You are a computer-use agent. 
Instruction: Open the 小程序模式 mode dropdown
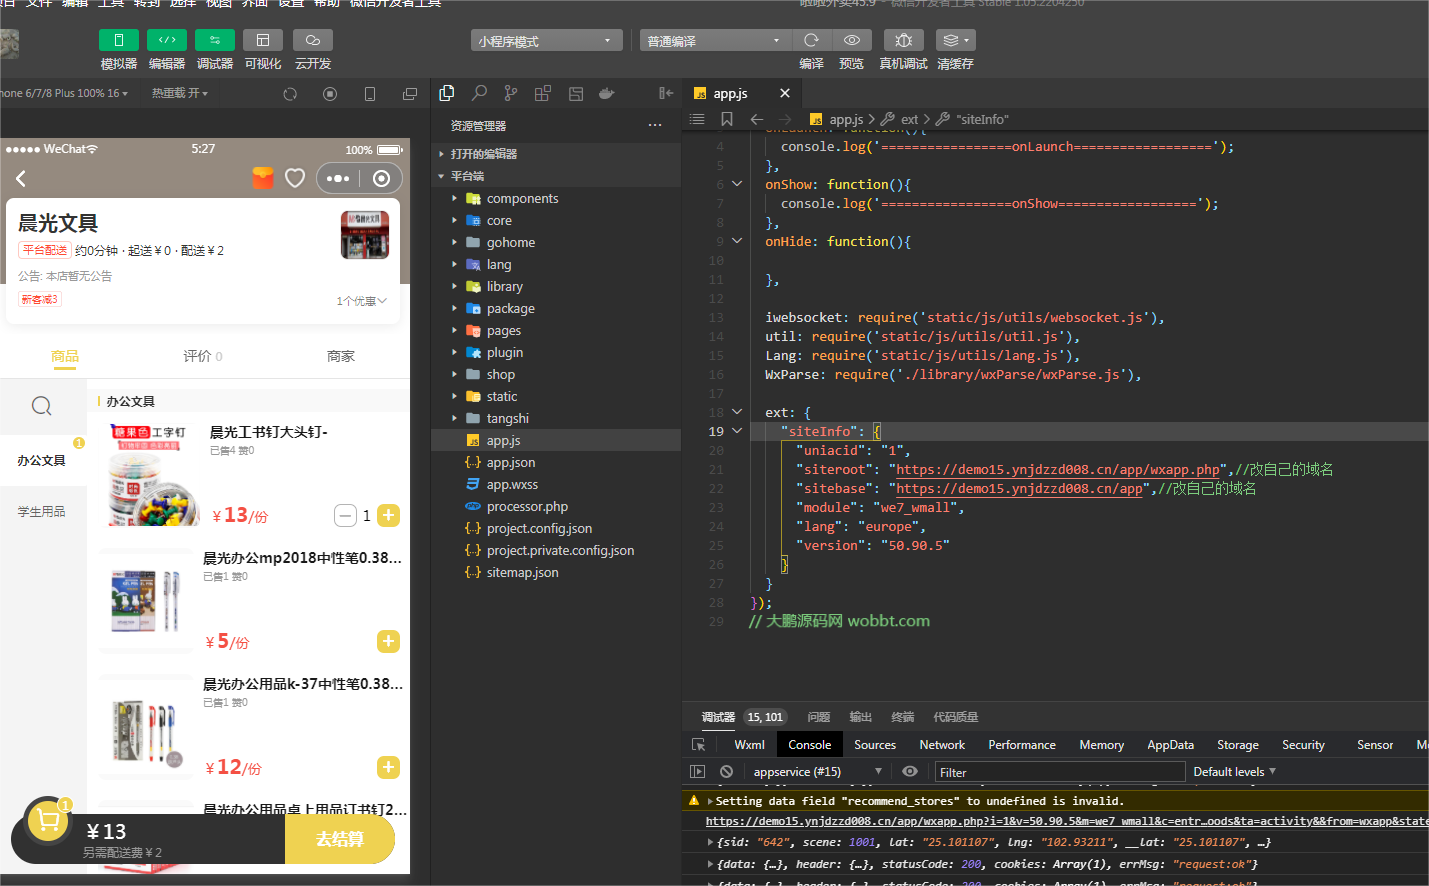click(546, 41)
